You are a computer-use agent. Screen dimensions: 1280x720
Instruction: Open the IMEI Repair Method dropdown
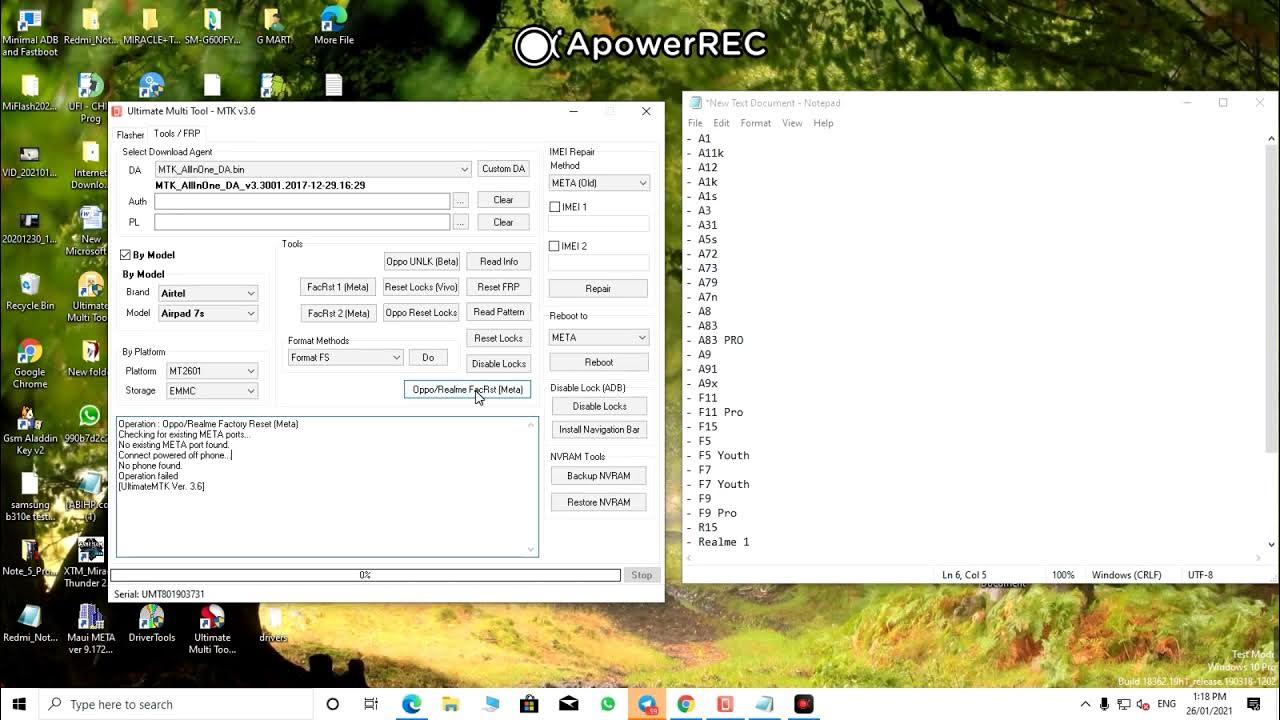(599, 183)
